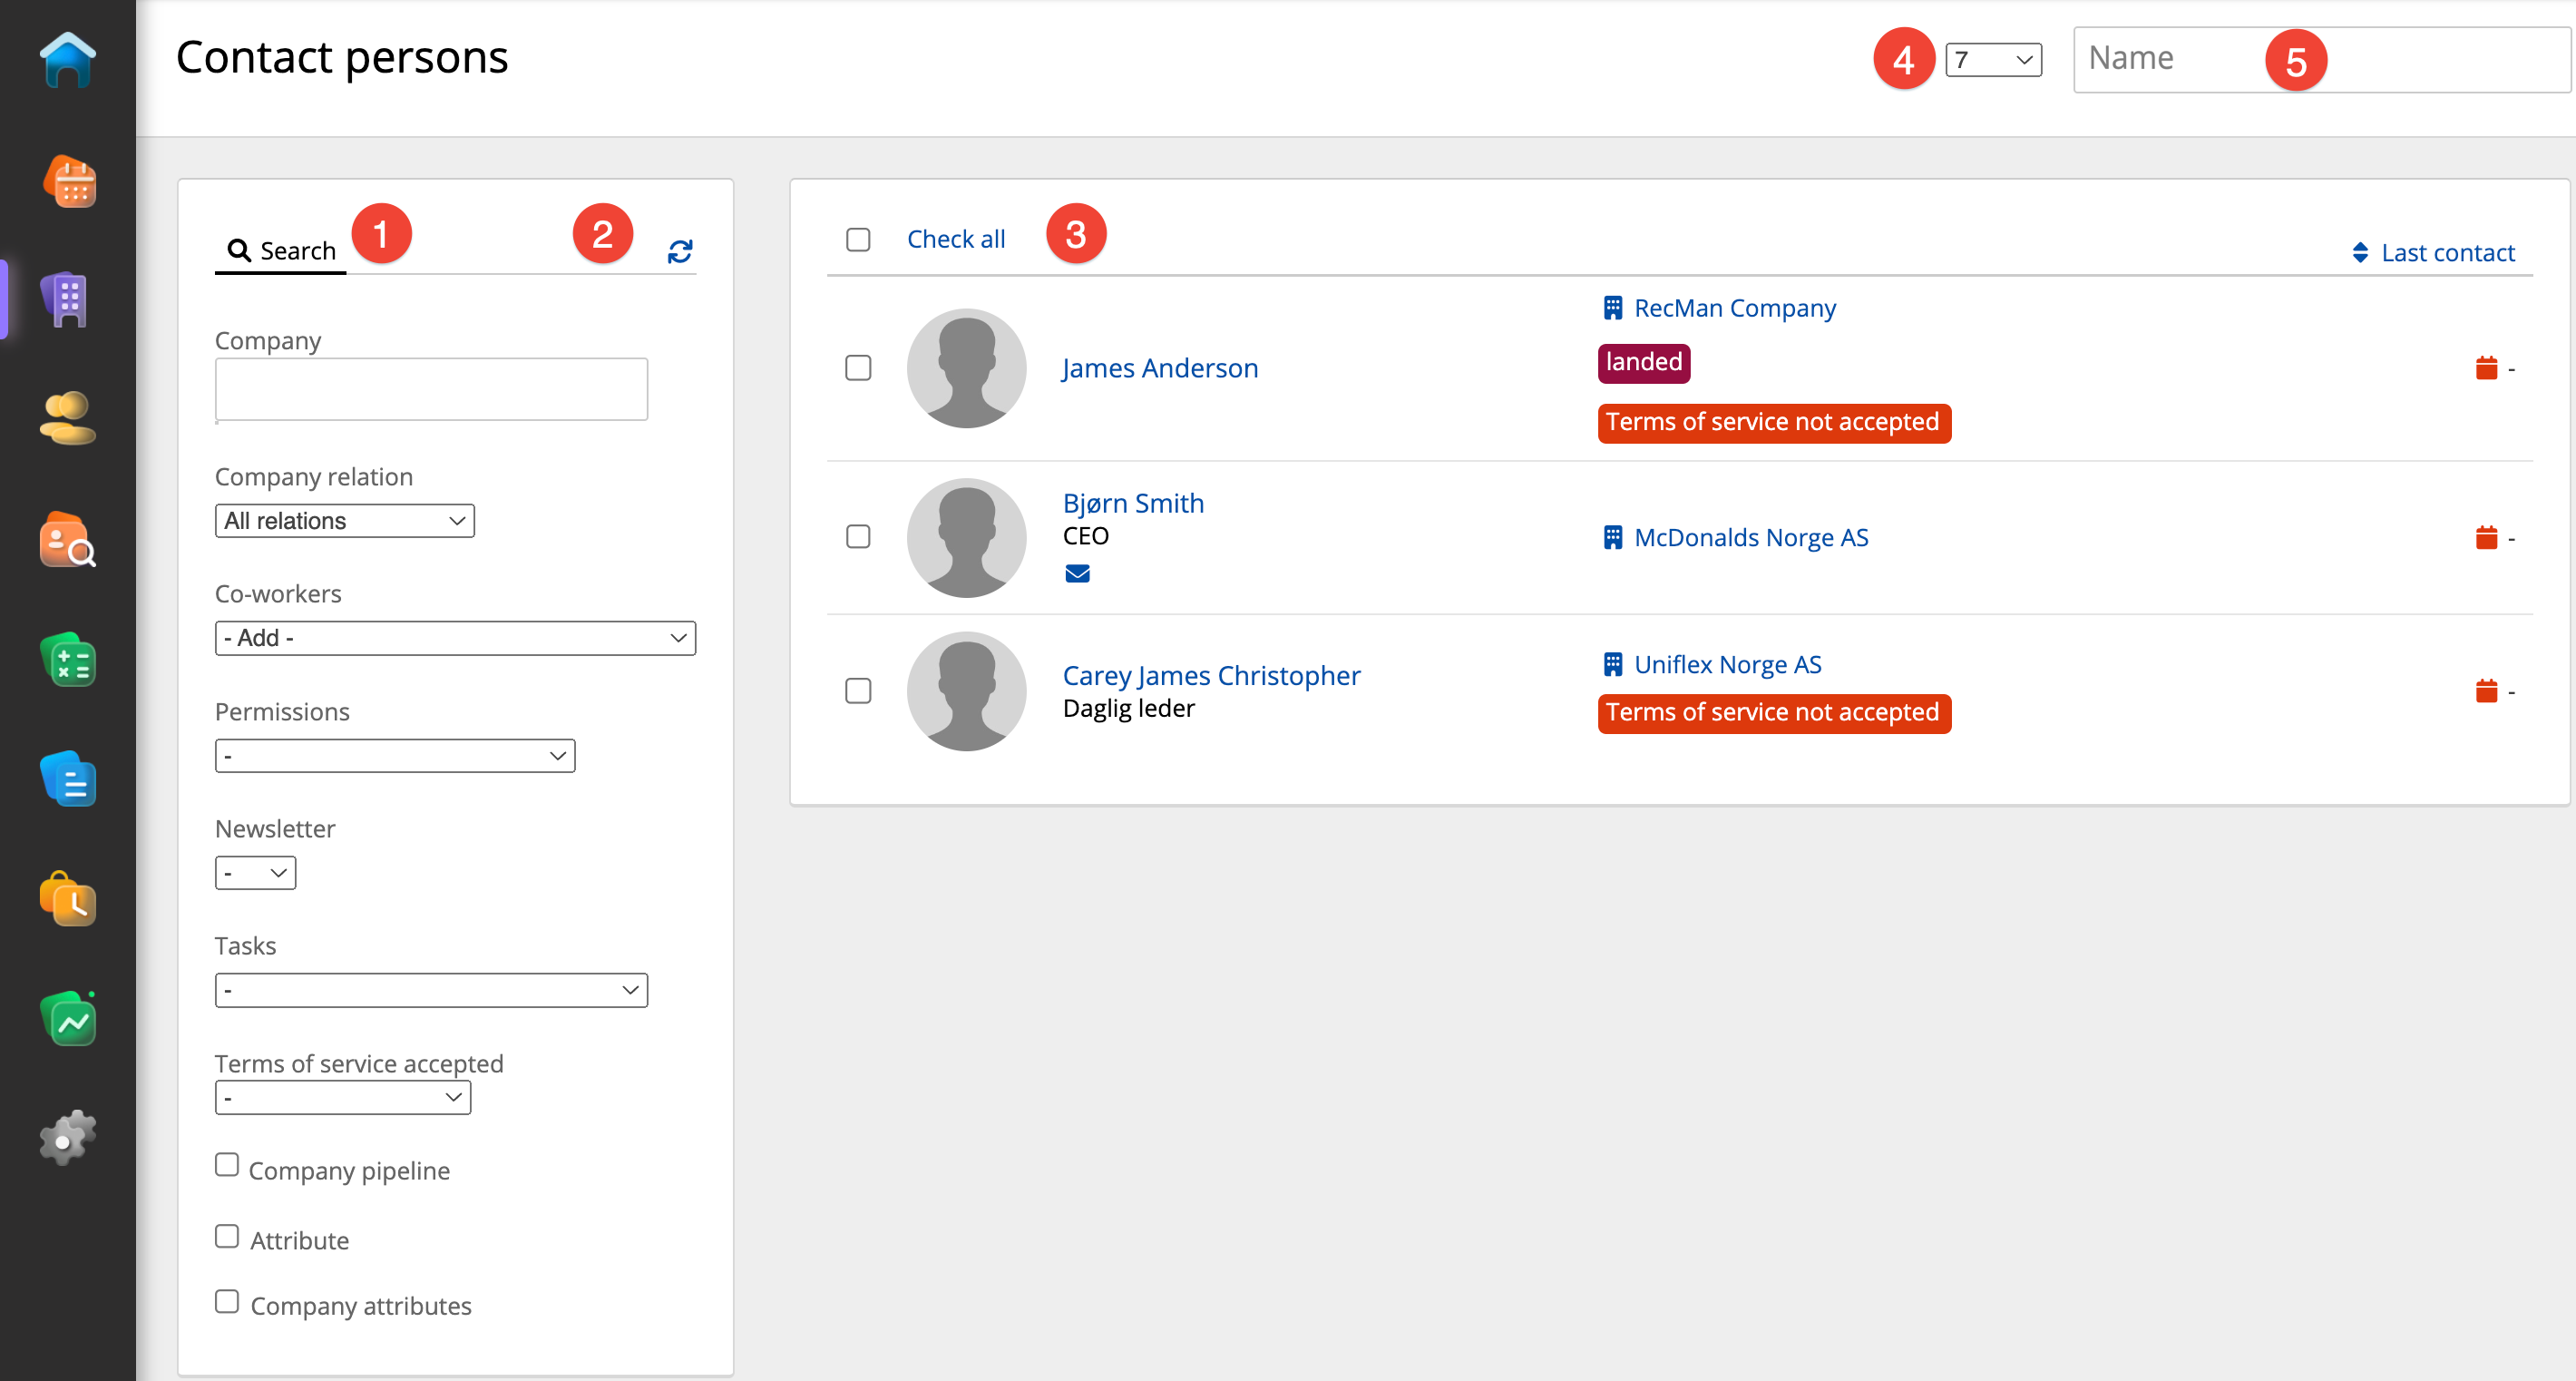Open the green calculator sidebar icon
2576x1381 pixels.
67,660
